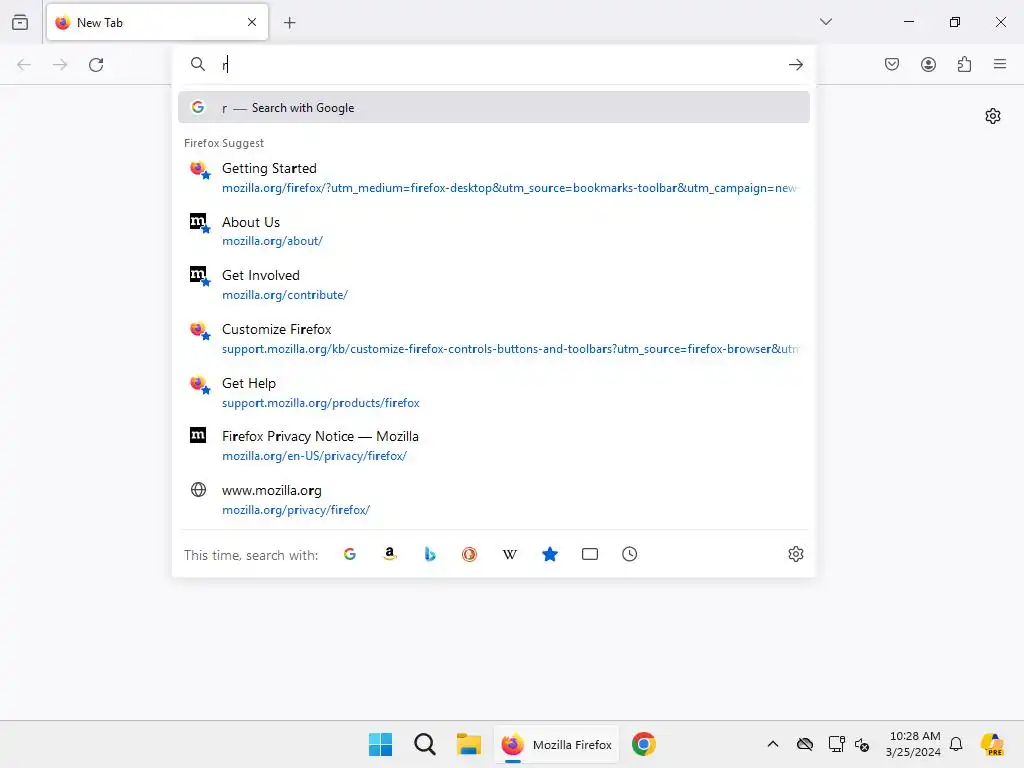Viewport: 1024px width, 768px height.
Task: Open the About Us suggestion
Action: click(494, 231)
